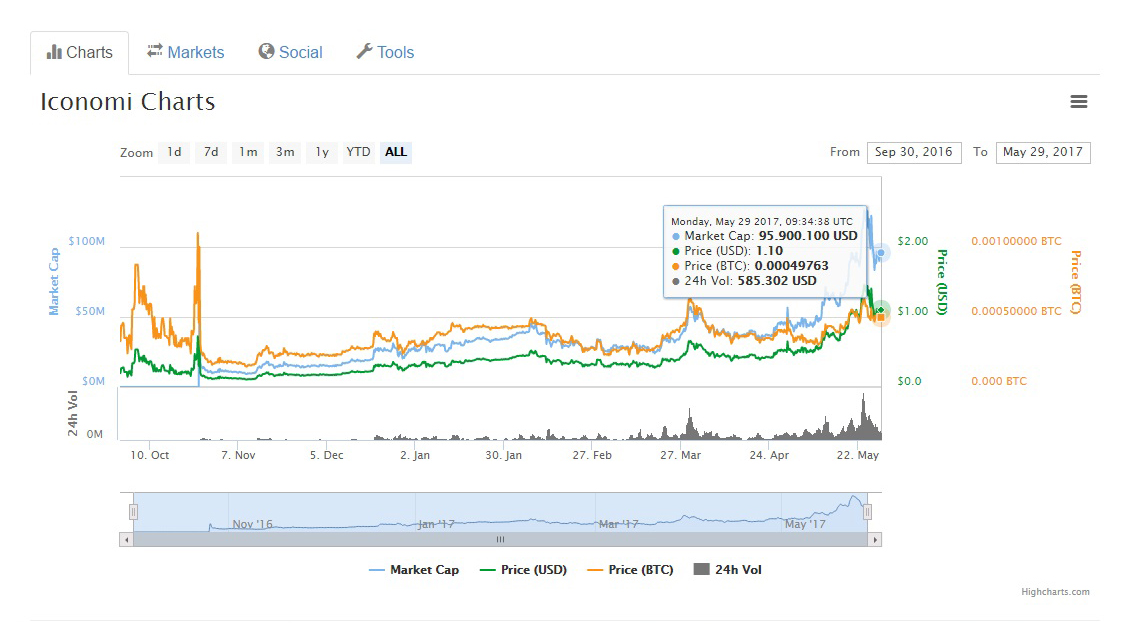1138x624 pixels.
Task: Click the 7. Nov x-axis label
Action: point(238,455)
